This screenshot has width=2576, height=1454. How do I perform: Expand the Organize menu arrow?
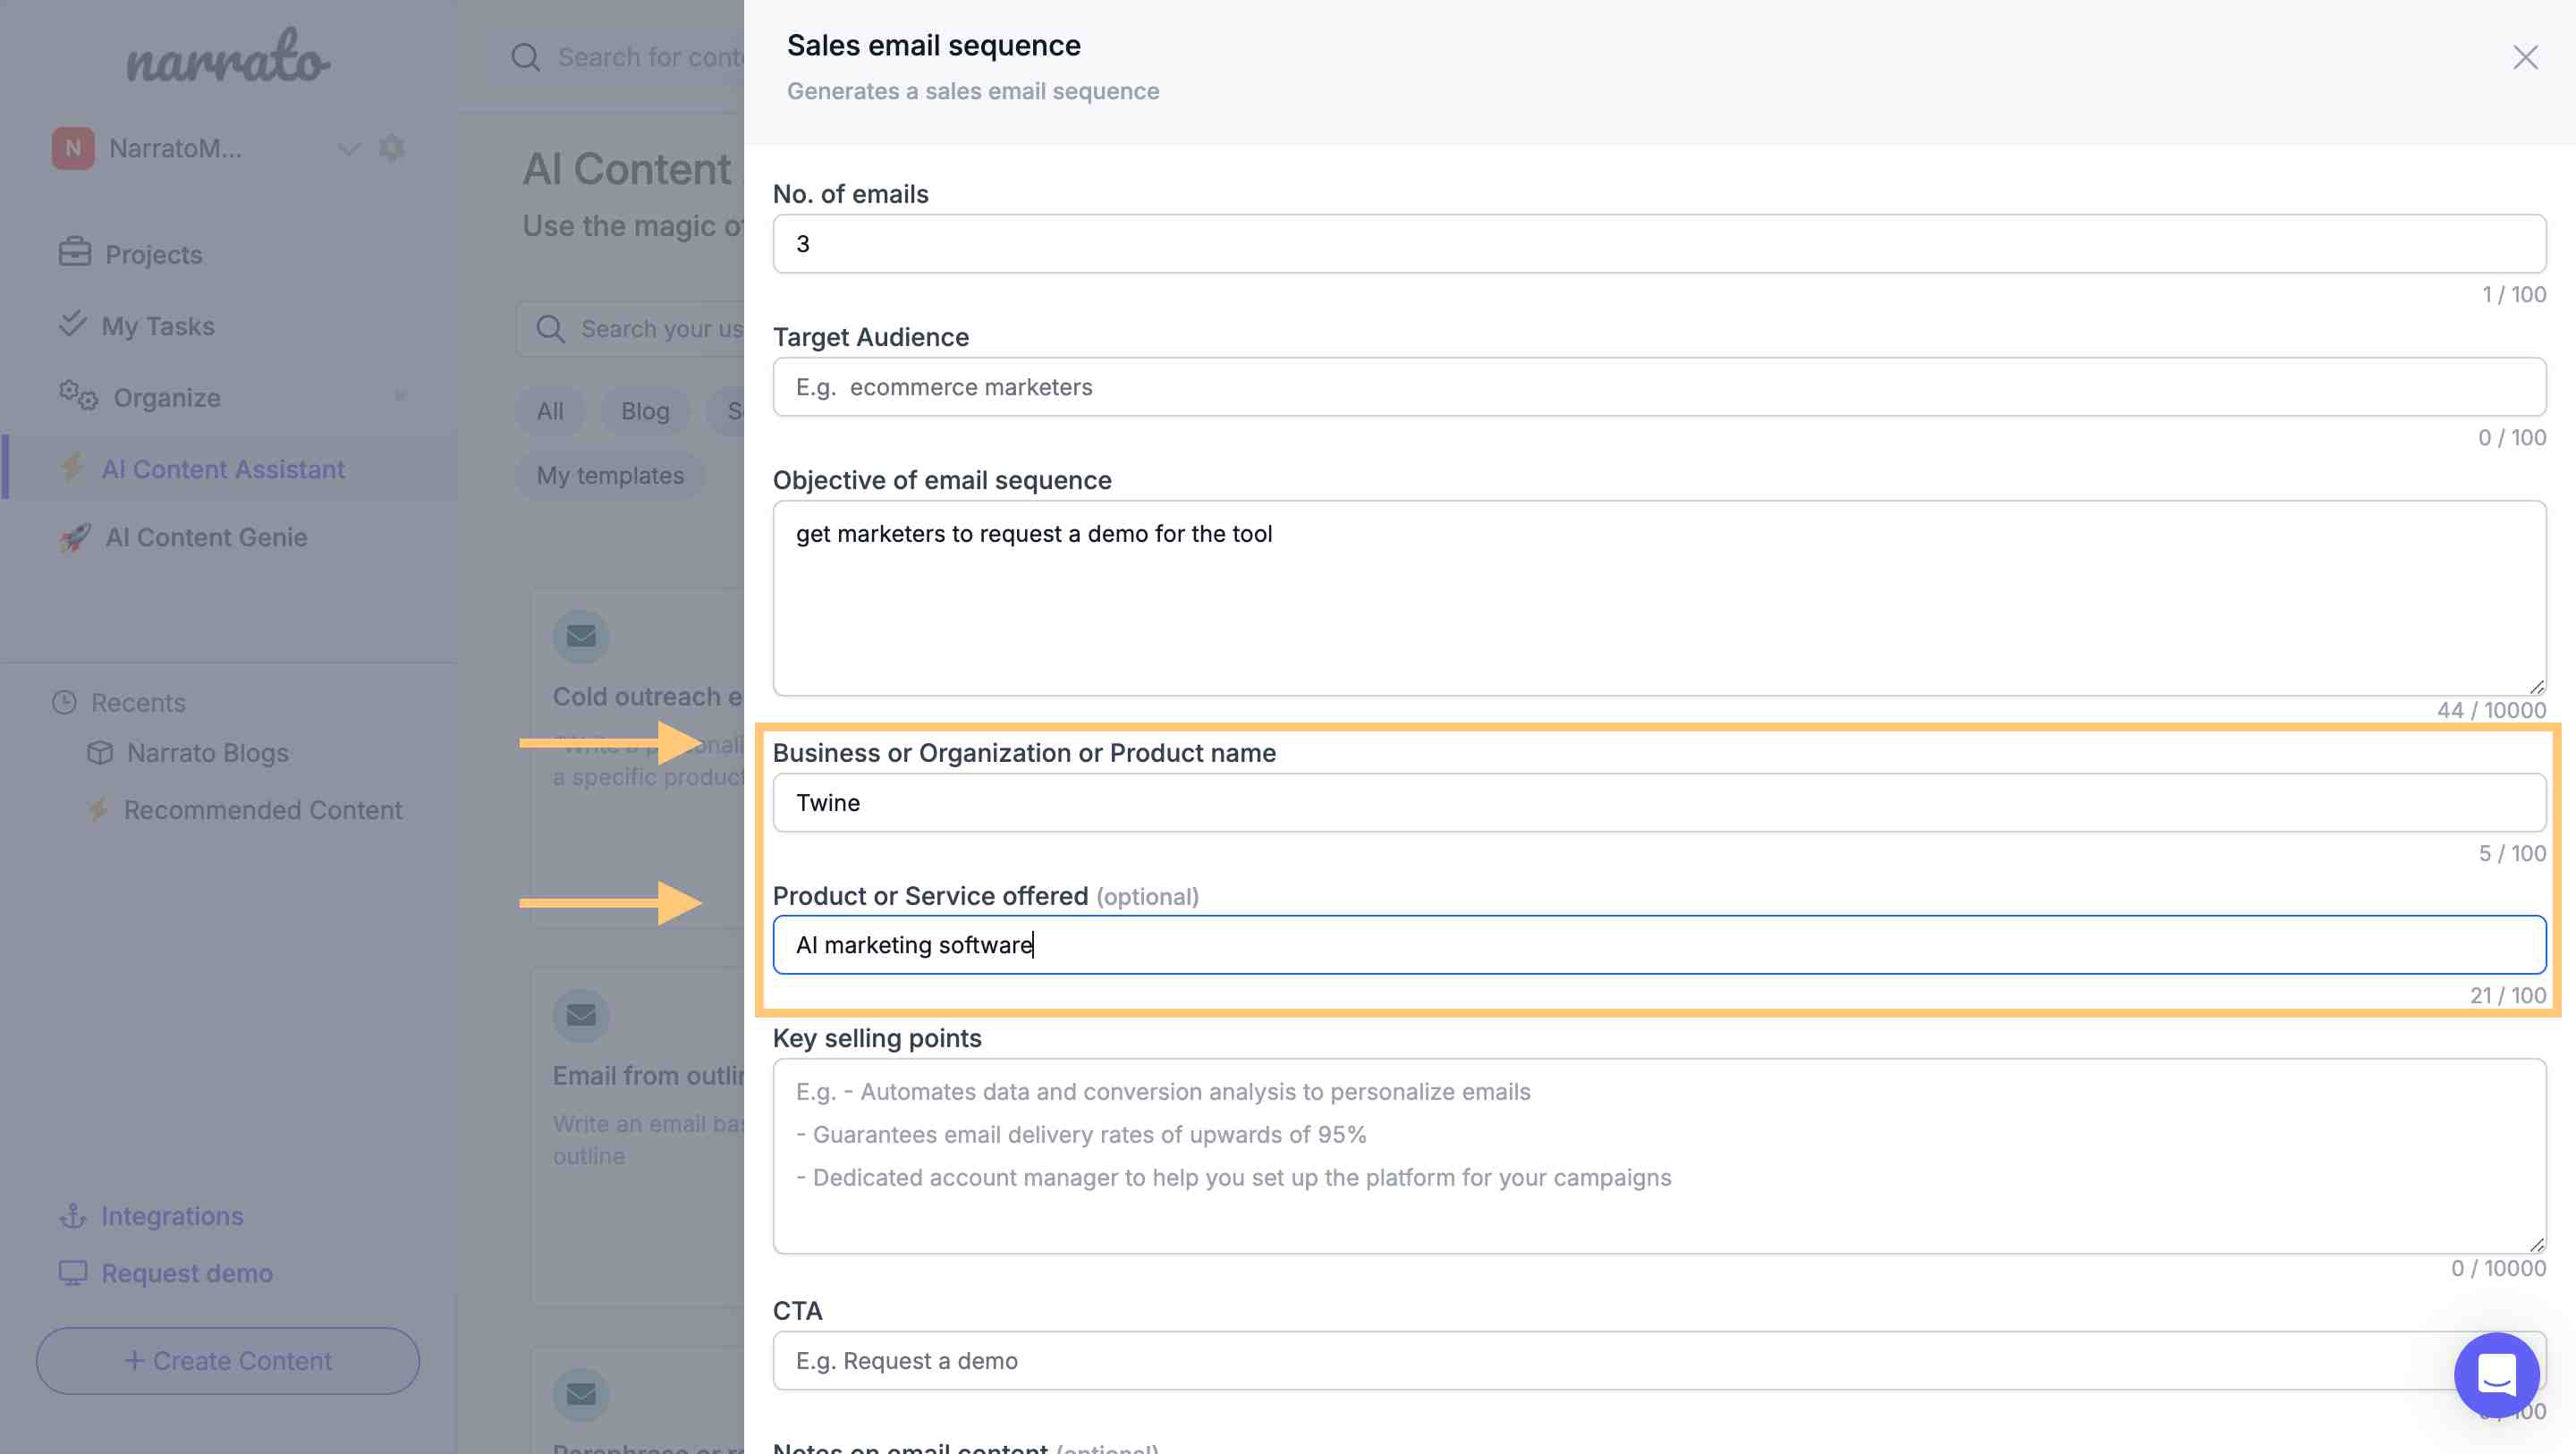point(400,396)
